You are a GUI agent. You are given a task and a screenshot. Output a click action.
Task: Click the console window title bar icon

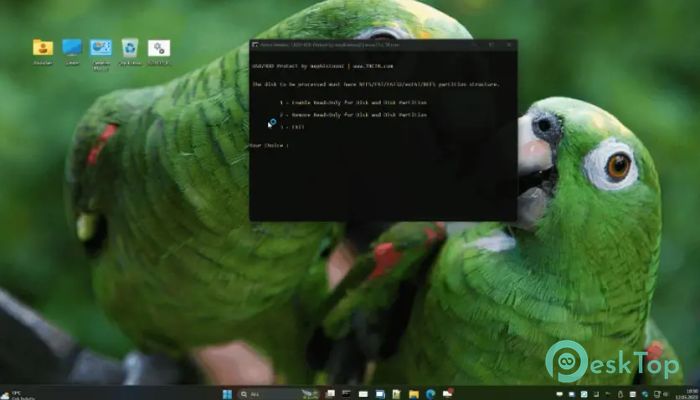[x=255, y=45]
